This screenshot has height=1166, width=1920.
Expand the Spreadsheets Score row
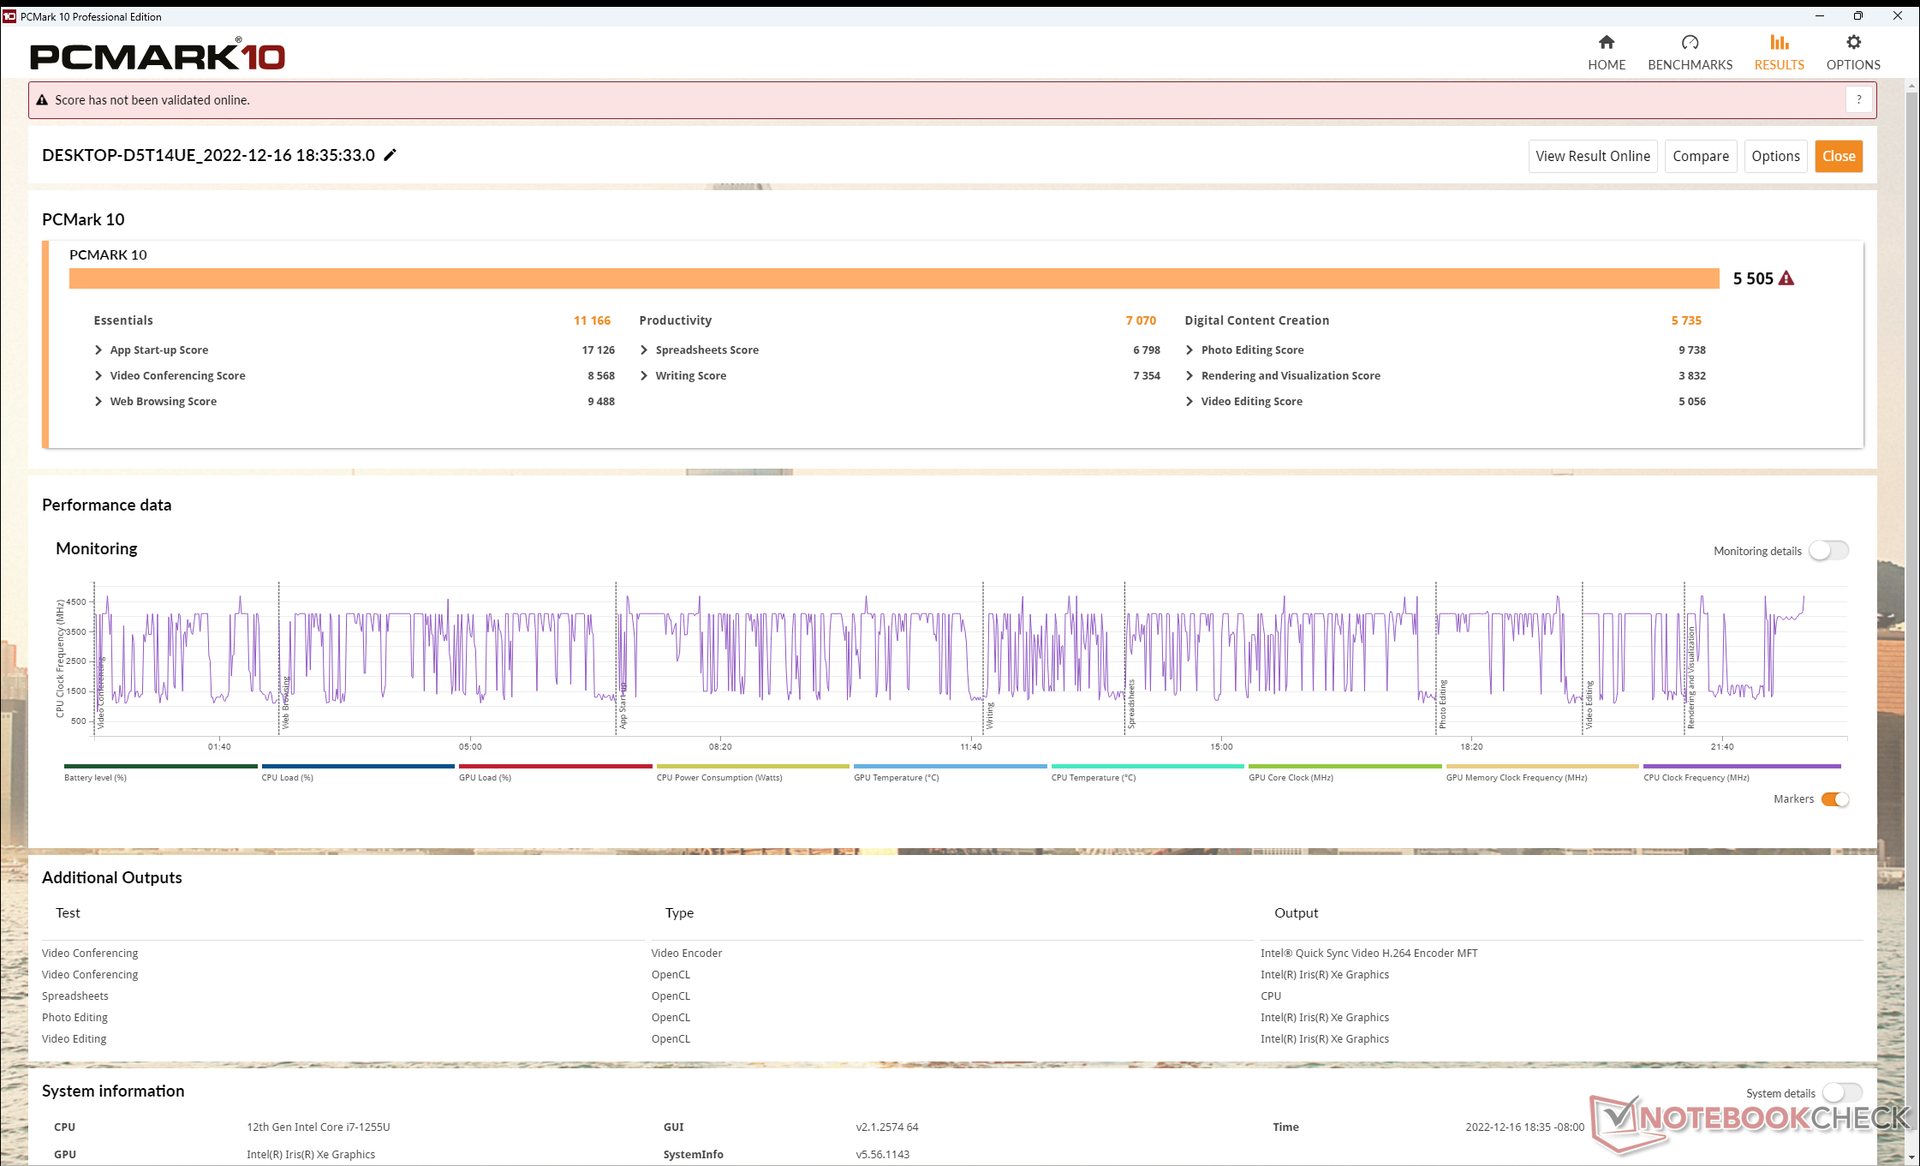point(644,350)
